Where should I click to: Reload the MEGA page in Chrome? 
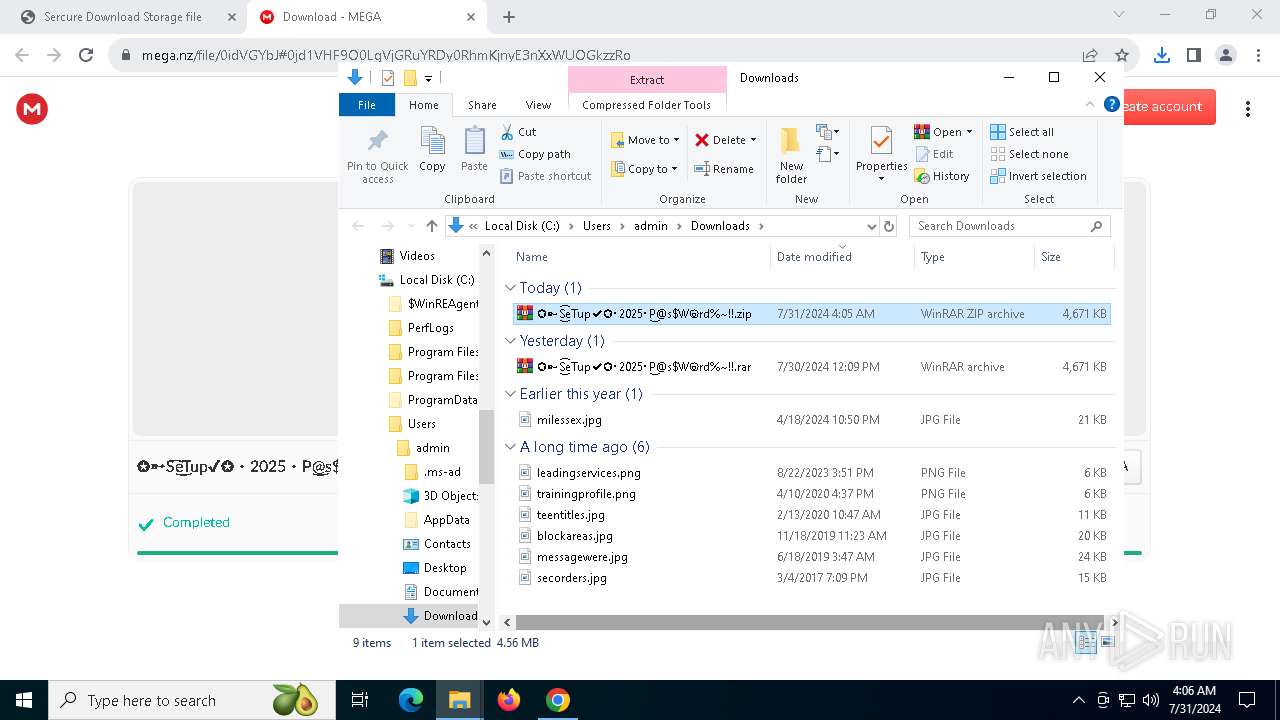(86, 55)
